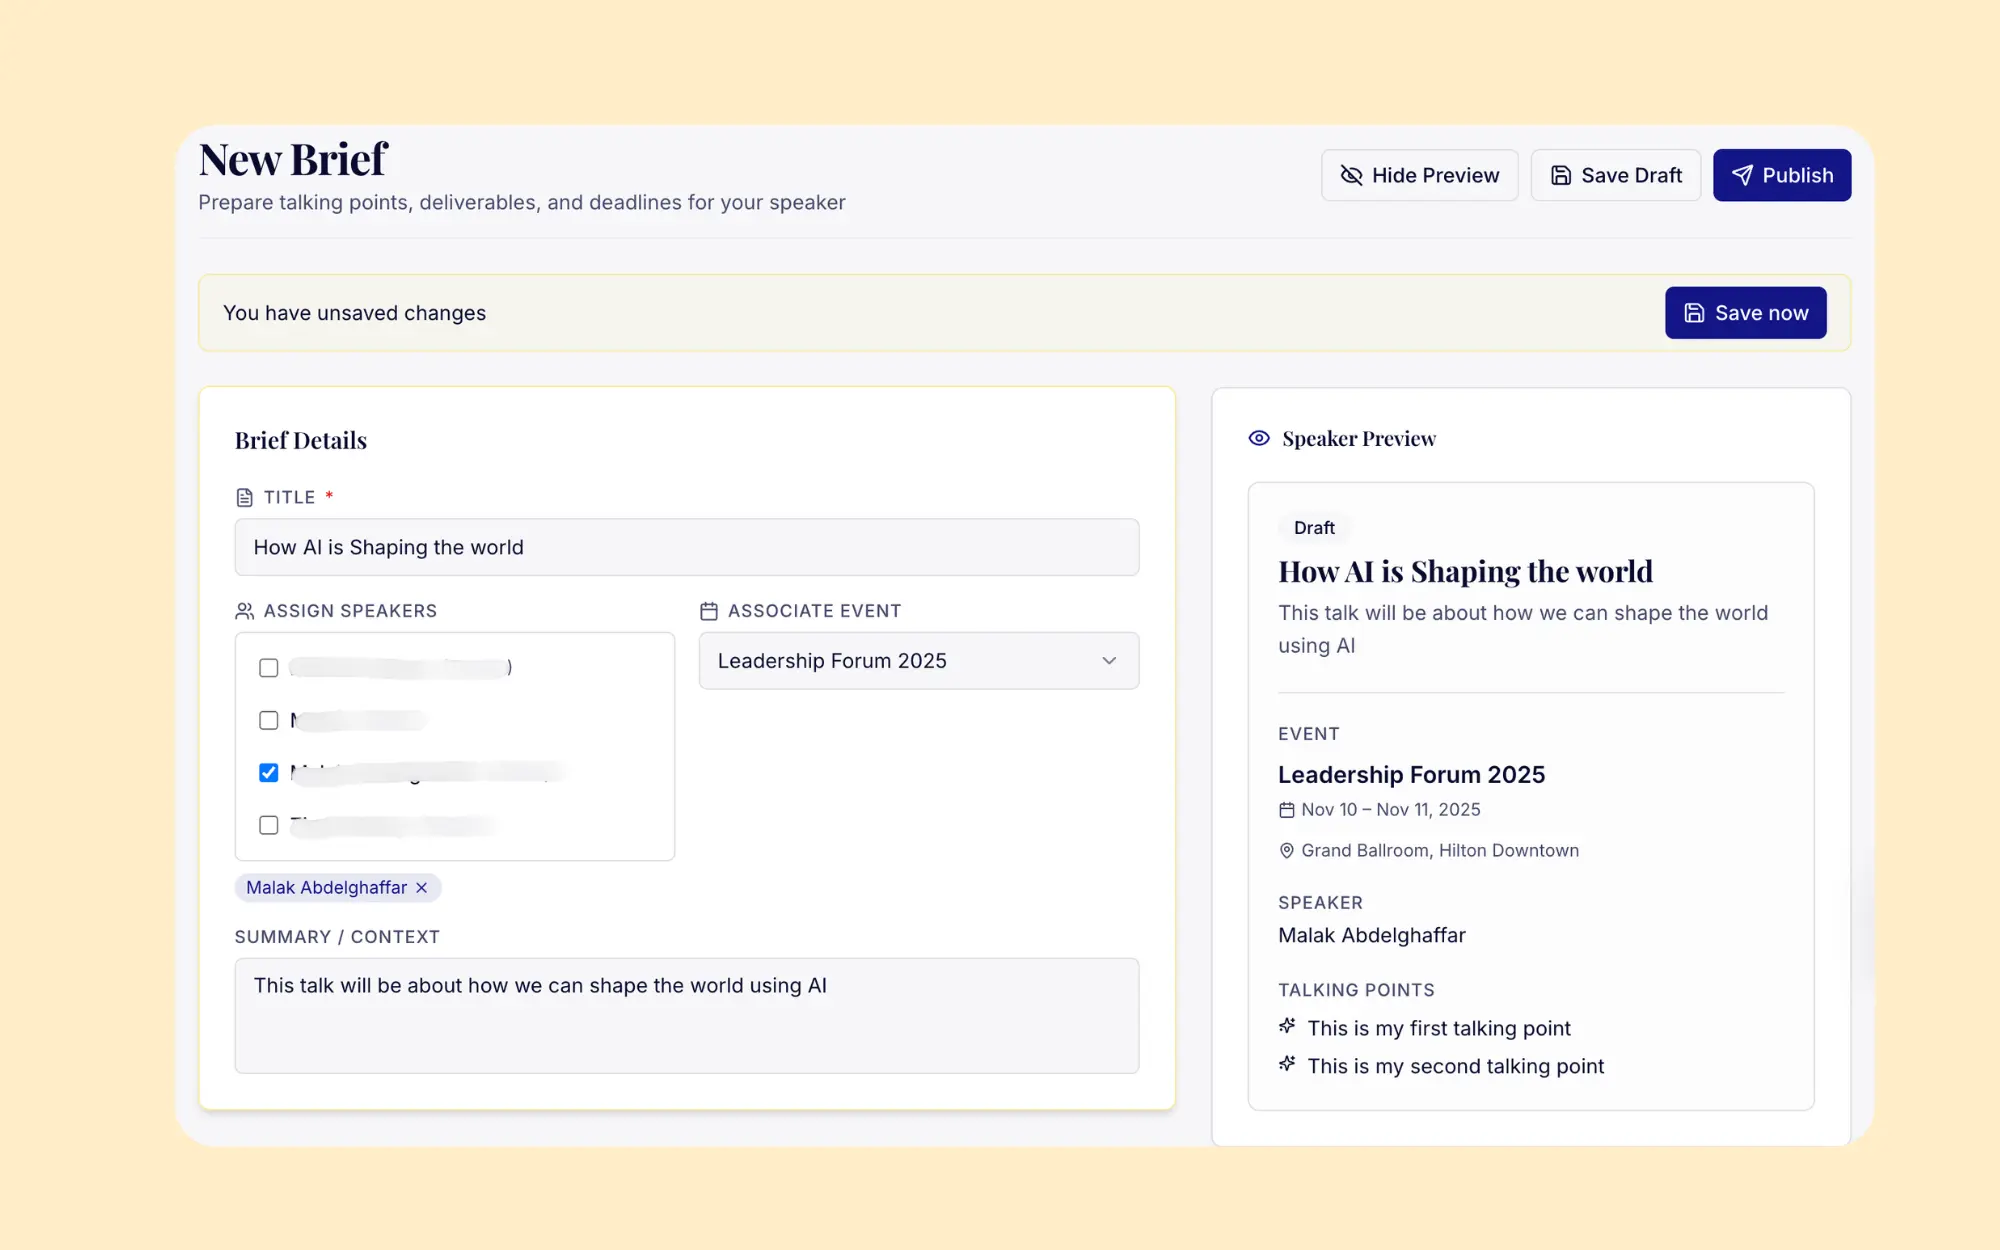This screenshot has width=2000, height=1250.
Task: Click the document icon next to TITLE label
Action: 244,497
